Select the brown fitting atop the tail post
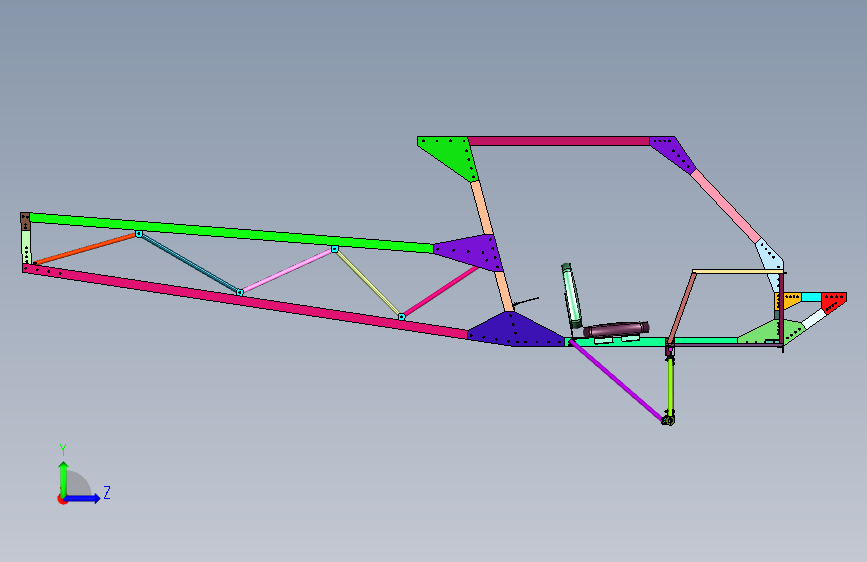 coord(25,221)
